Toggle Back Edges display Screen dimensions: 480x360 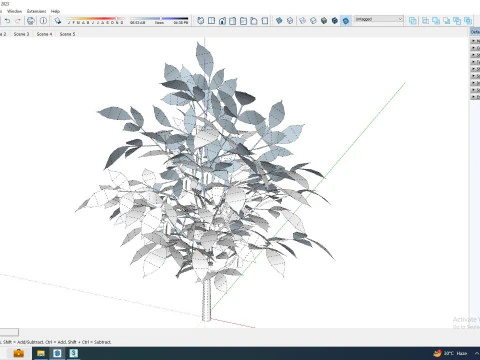[x=290, y=21]
